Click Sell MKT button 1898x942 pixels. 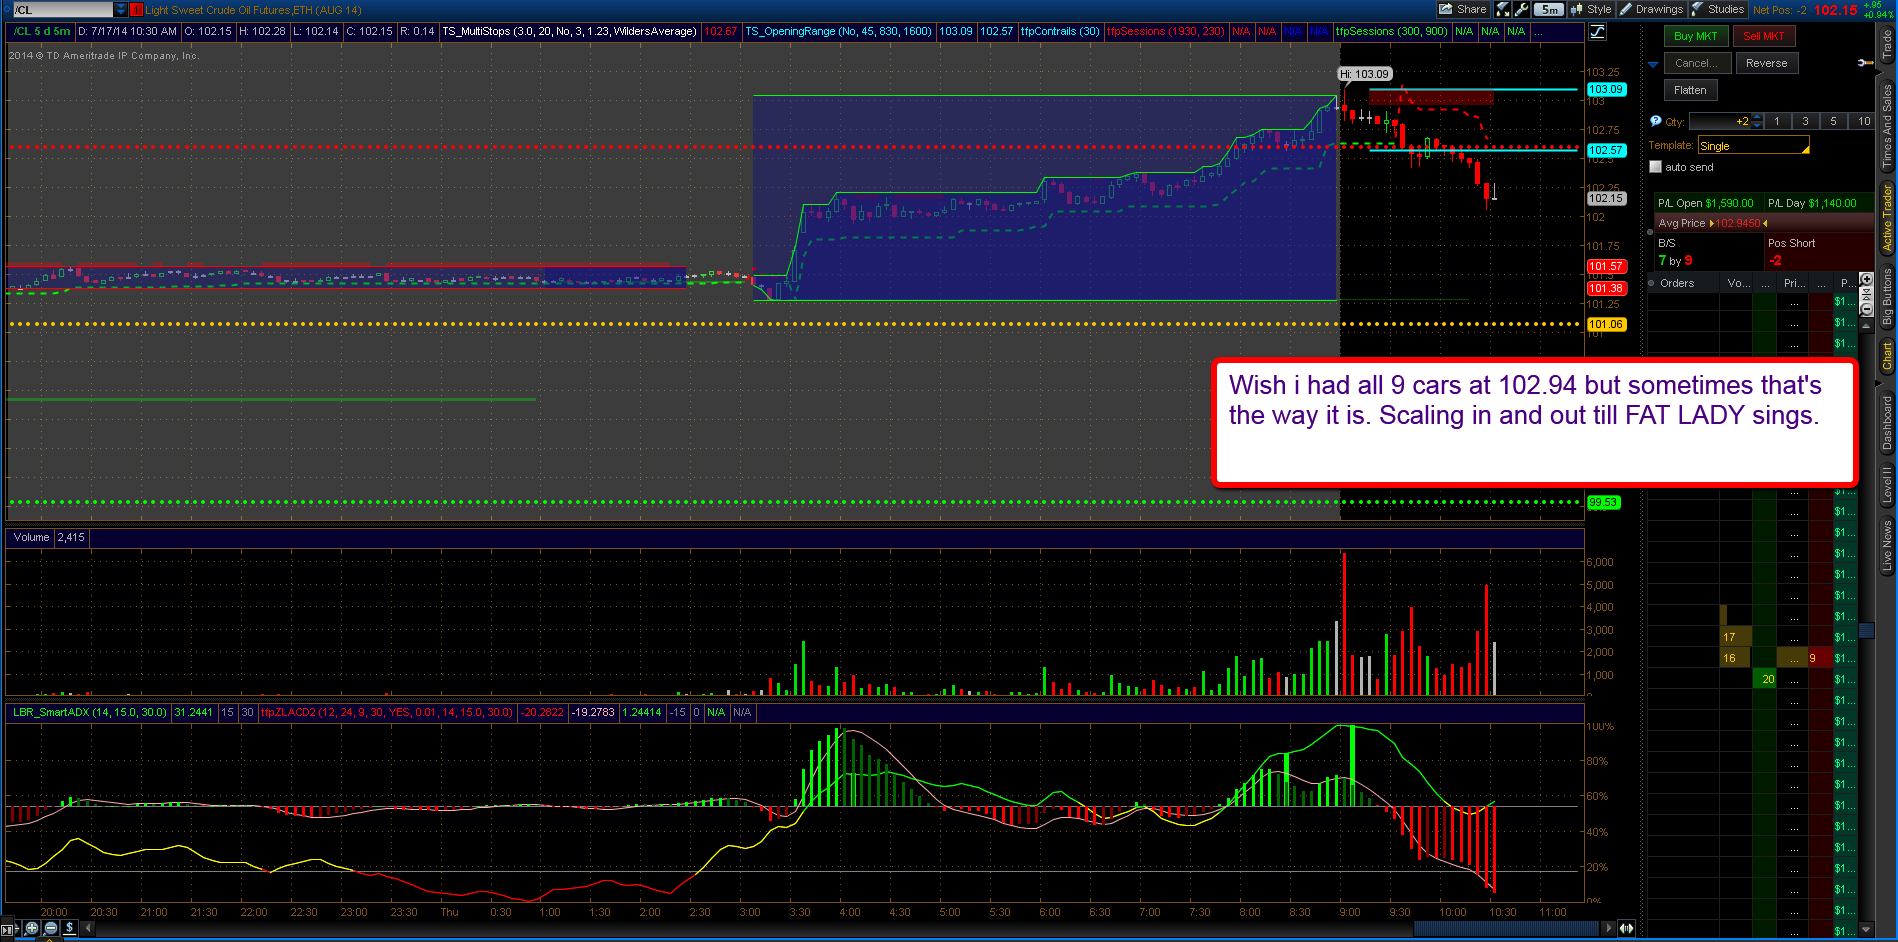coord(1764,36)
